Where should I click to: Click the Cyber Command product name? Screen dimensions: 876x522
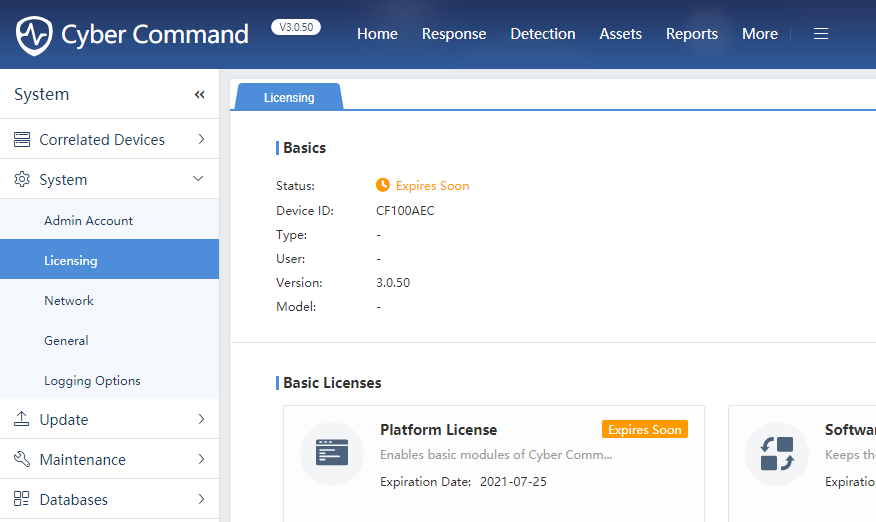coord(155,35)
